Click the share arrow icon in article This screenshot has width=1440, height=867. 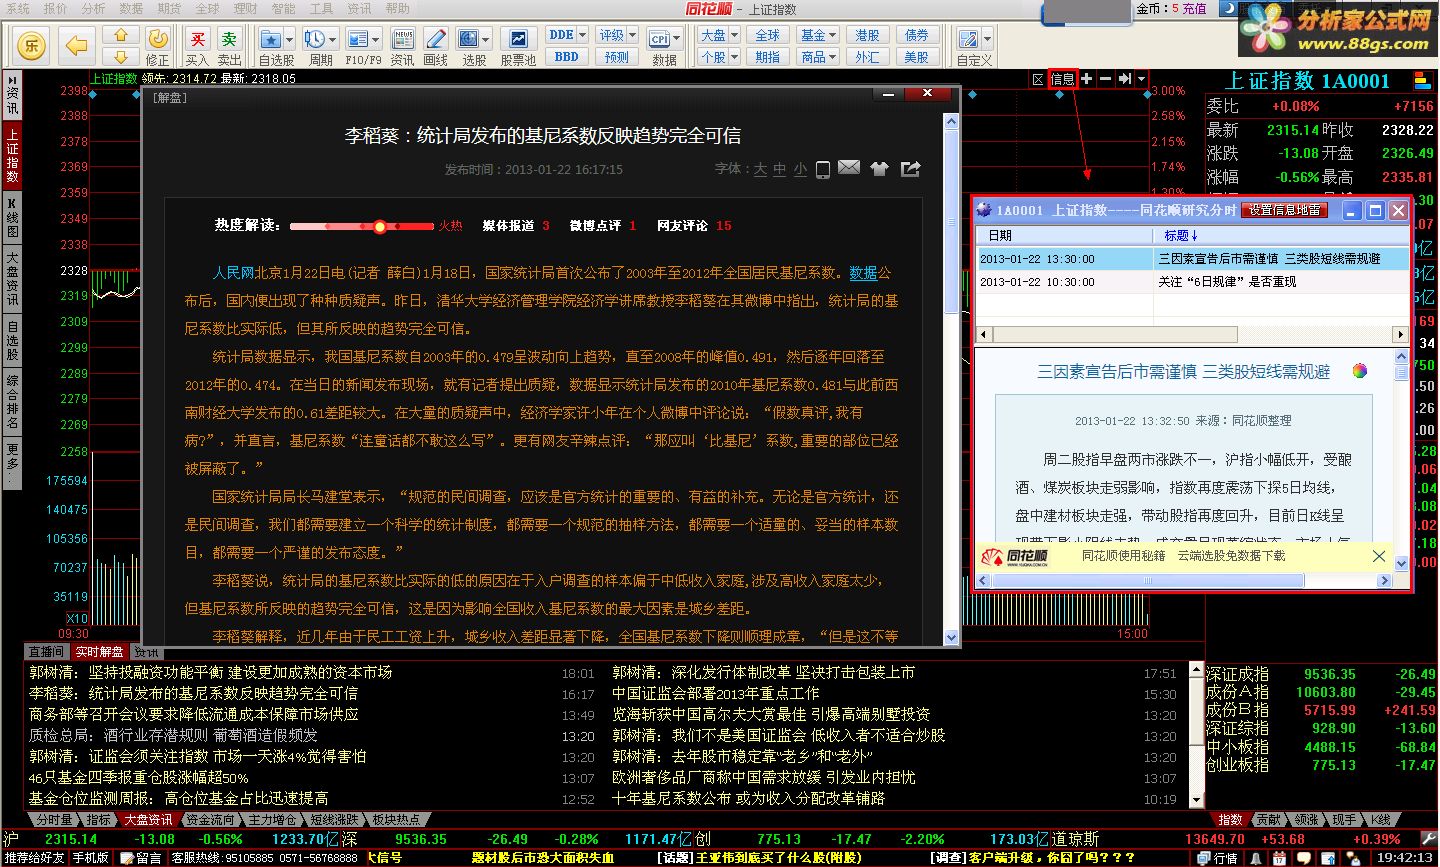[910, 168]
